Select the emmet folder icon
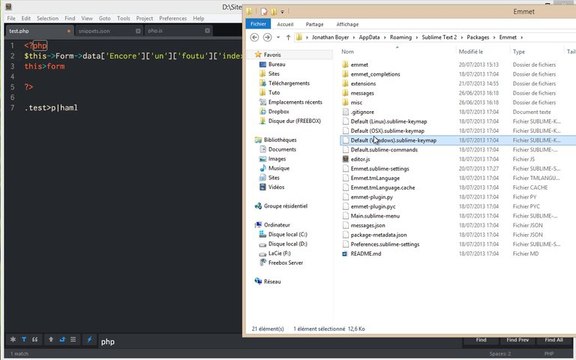Image resolution: width=576 pixels, height=360 pixels. click(345, 65)
